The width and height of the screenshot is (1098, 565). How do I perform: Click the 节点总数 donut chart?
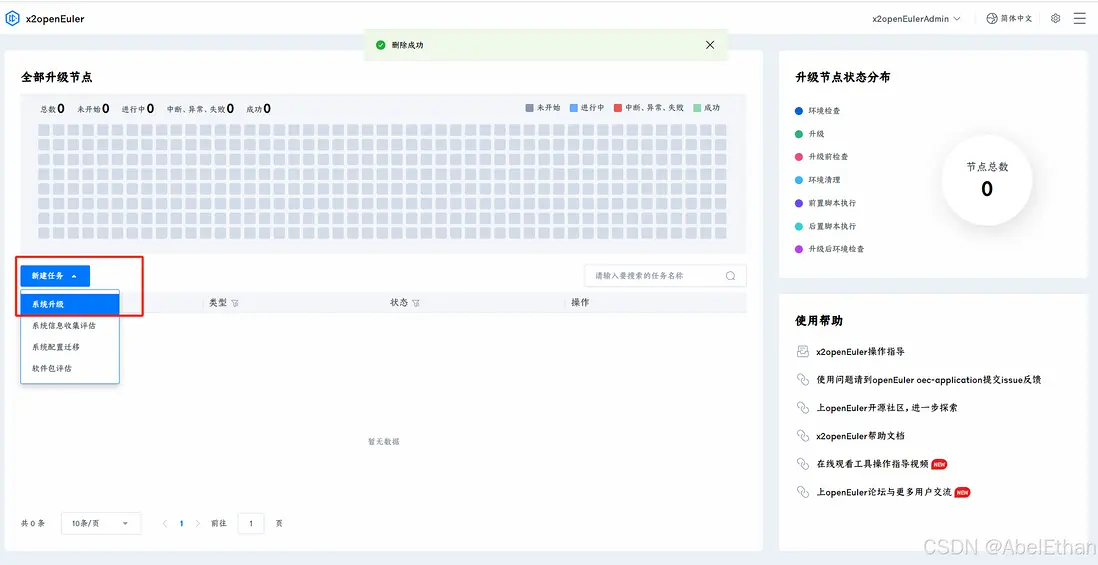pyautogui.click(x=987, y=181)
